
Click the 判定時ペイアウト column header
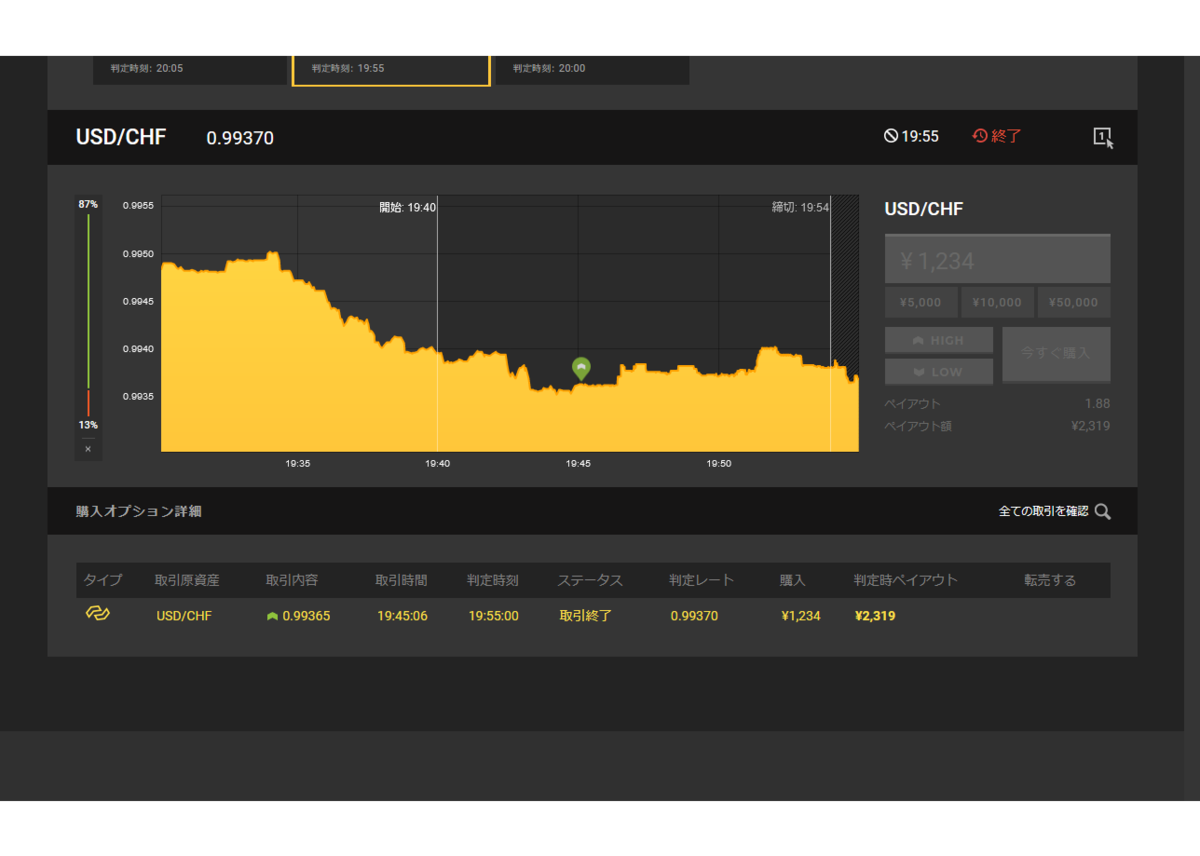(906, 580)
